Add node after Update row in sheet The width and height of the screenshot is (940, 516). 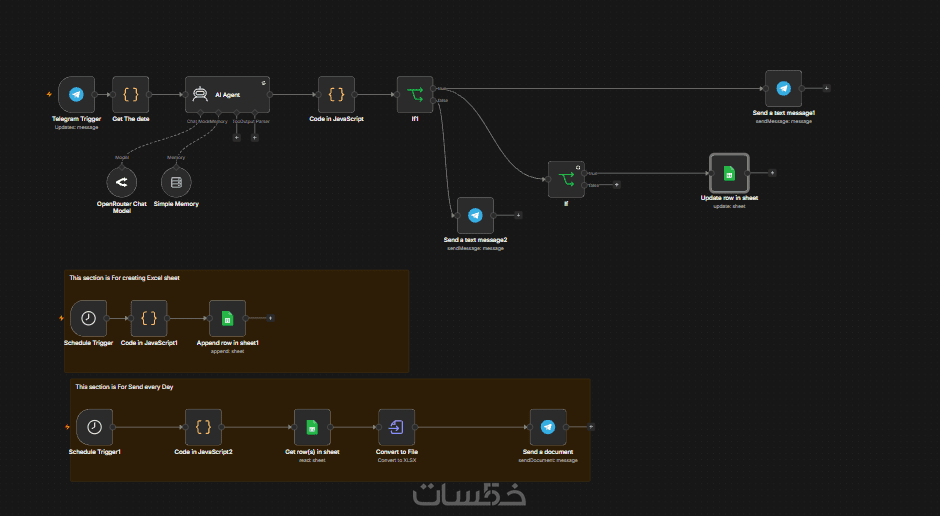click(x=772, y=173)
